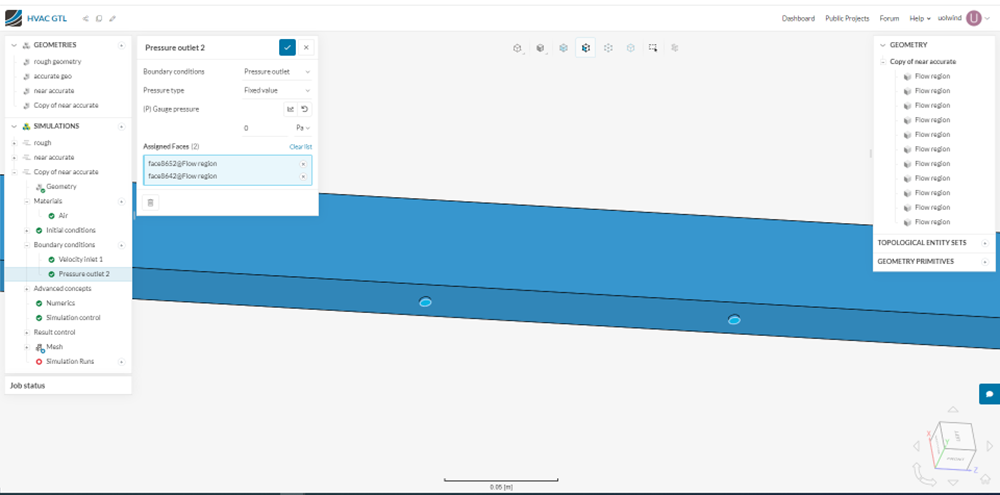This screenshot has width=1000, height=495.
Task: Create a new simulation with plus icon
Action: [121, 126]
